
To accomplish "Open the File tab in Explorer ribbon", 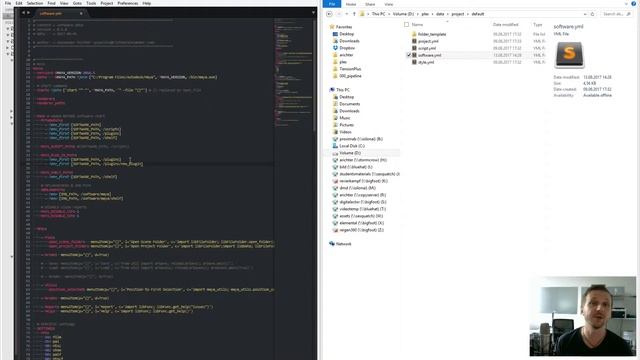I will pos(332,4).
